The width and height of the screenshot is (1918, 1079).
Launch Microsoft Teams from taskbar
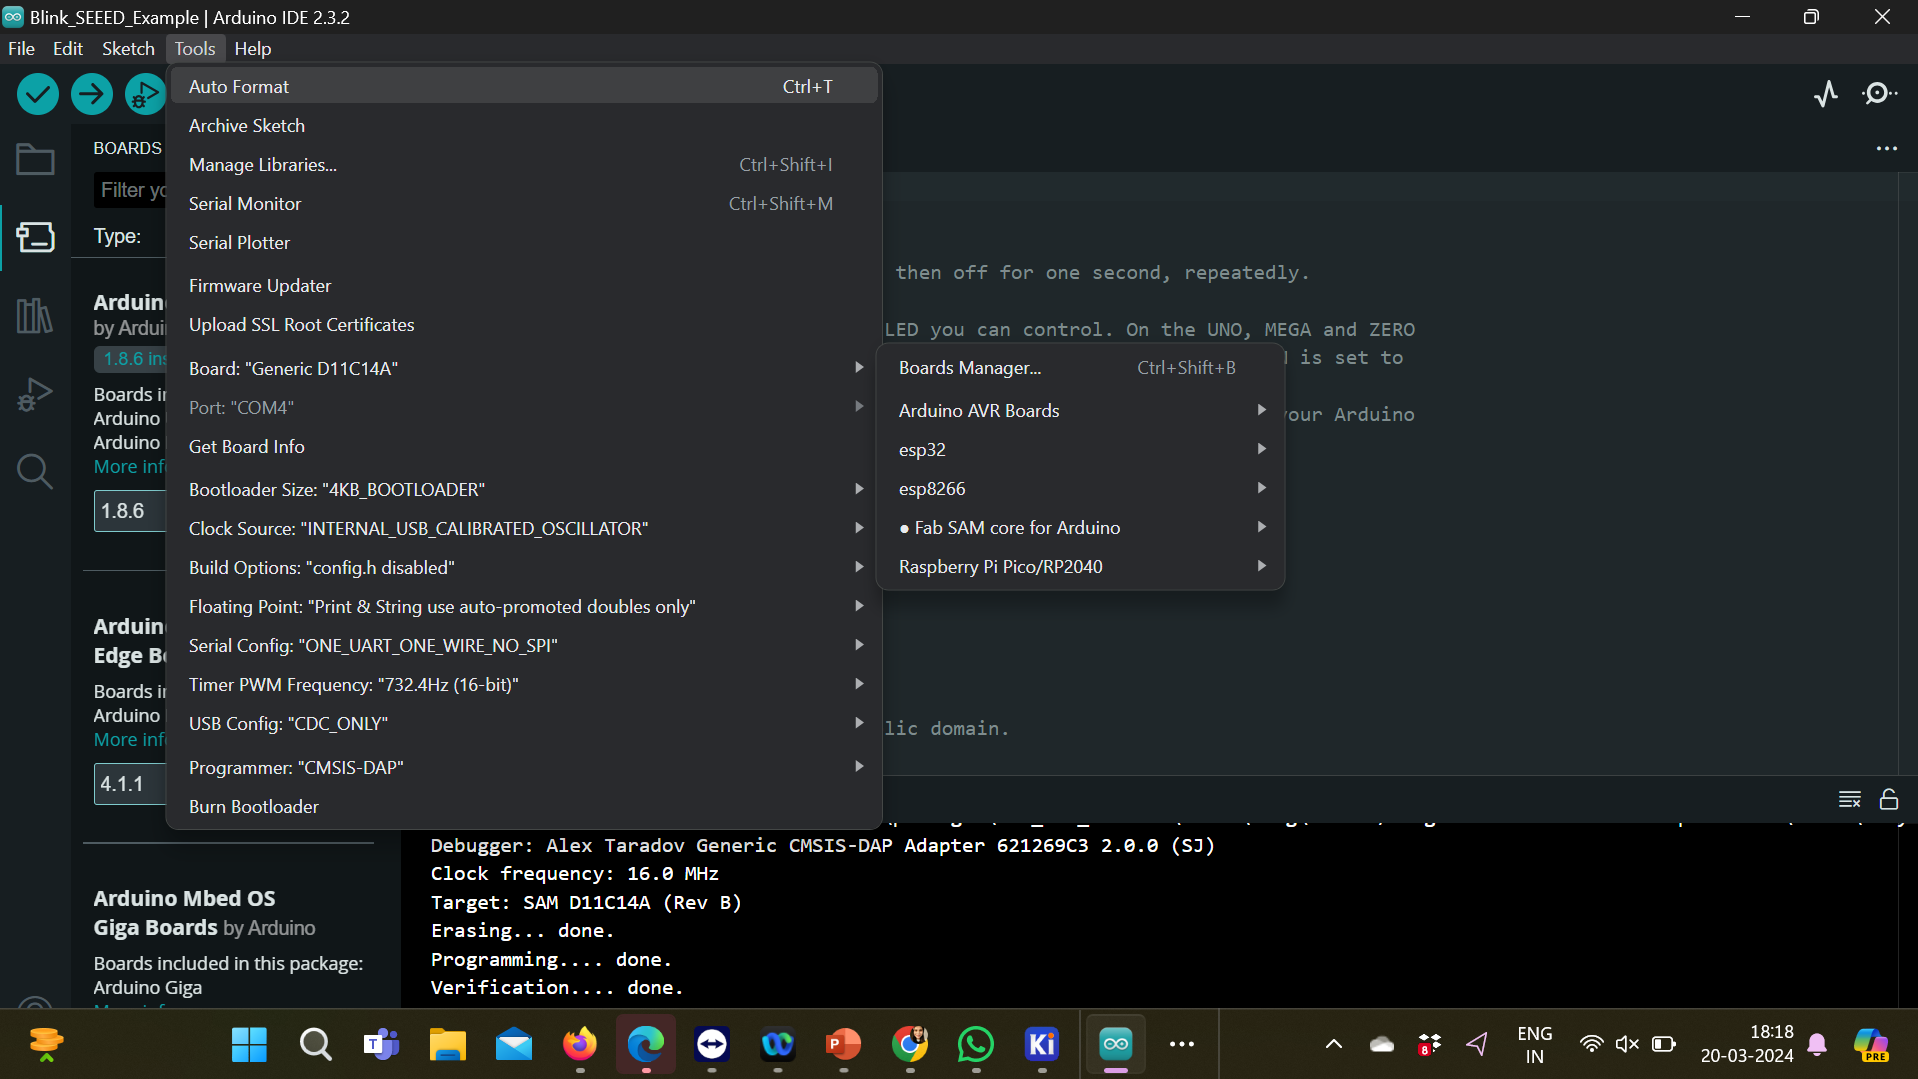tap(381, 1044)
